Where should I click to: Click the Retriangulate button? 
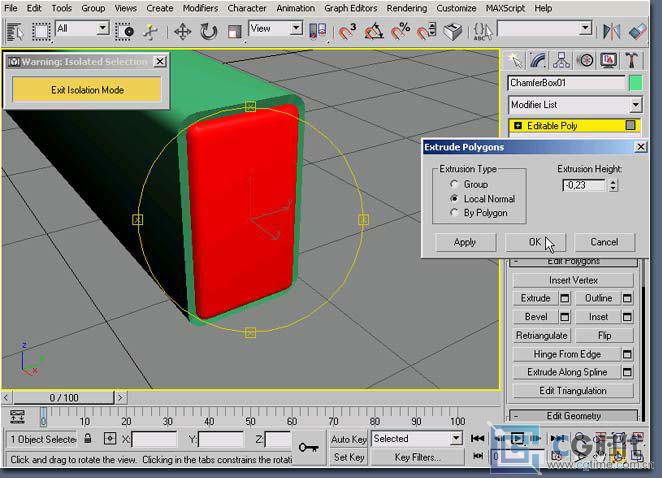tap(542, 336)
